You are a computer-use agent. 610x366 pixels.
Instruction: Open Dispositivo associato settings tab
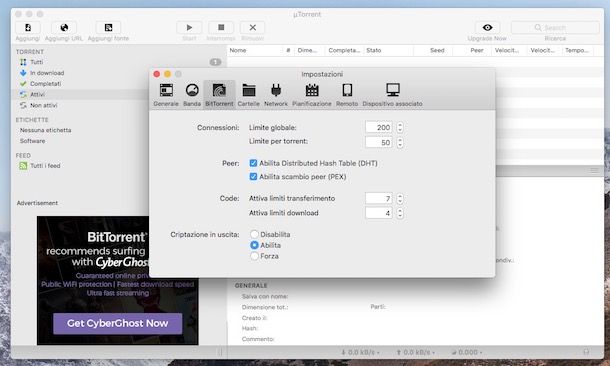(393, 95)
